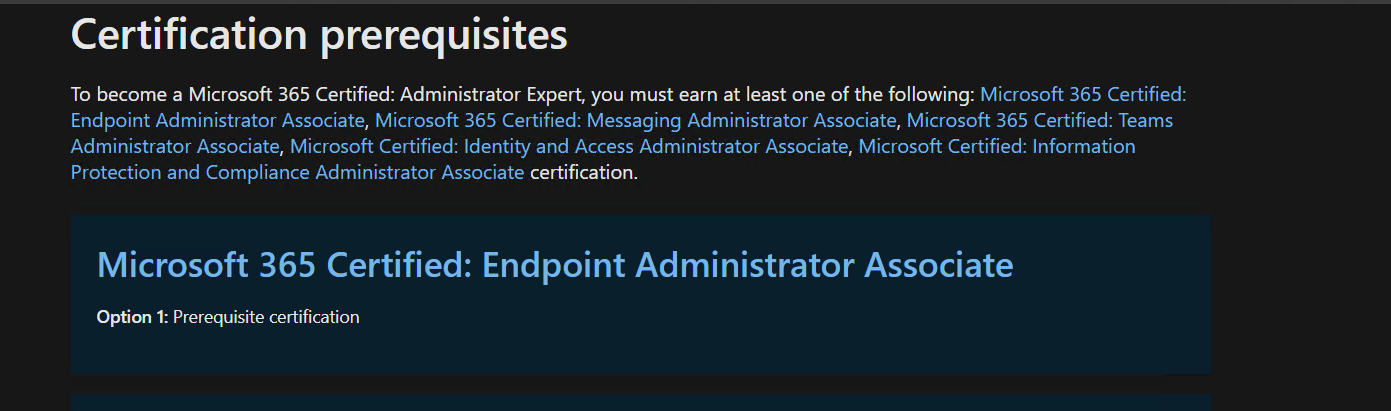Click the Certification prerequisites page heading
The width and height of the screenshot is (1391, 411).
click(x=319, y=35)
